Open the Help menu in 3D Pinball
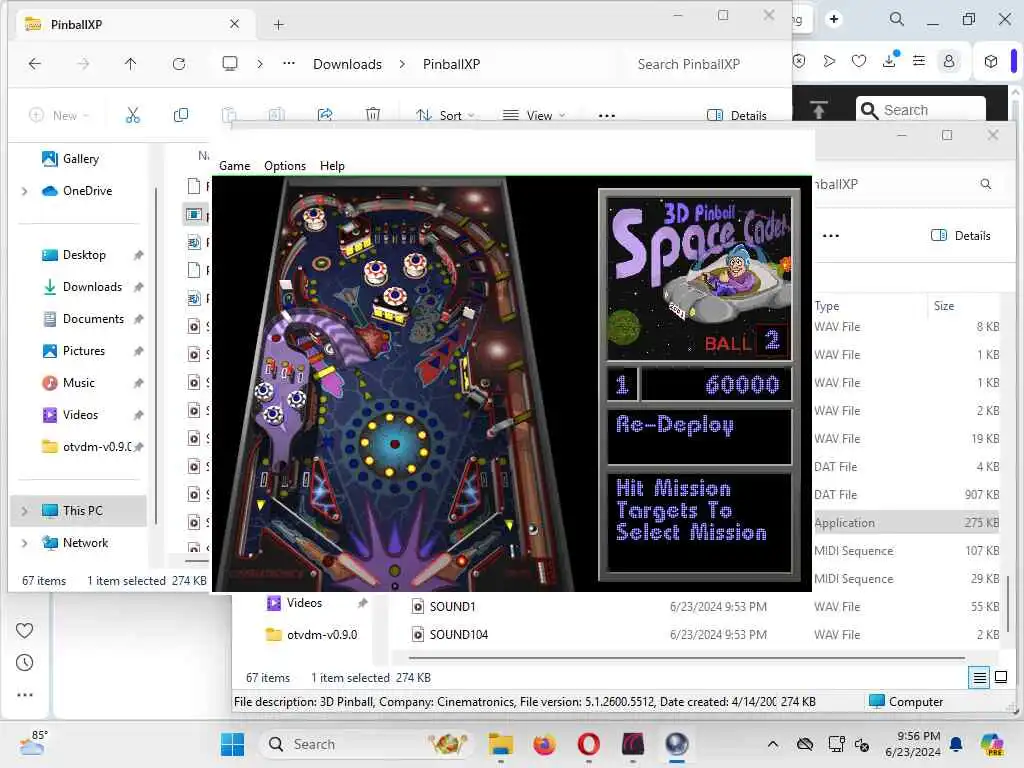This screenshot has height=768, width=1024. [x=332, y=166]
